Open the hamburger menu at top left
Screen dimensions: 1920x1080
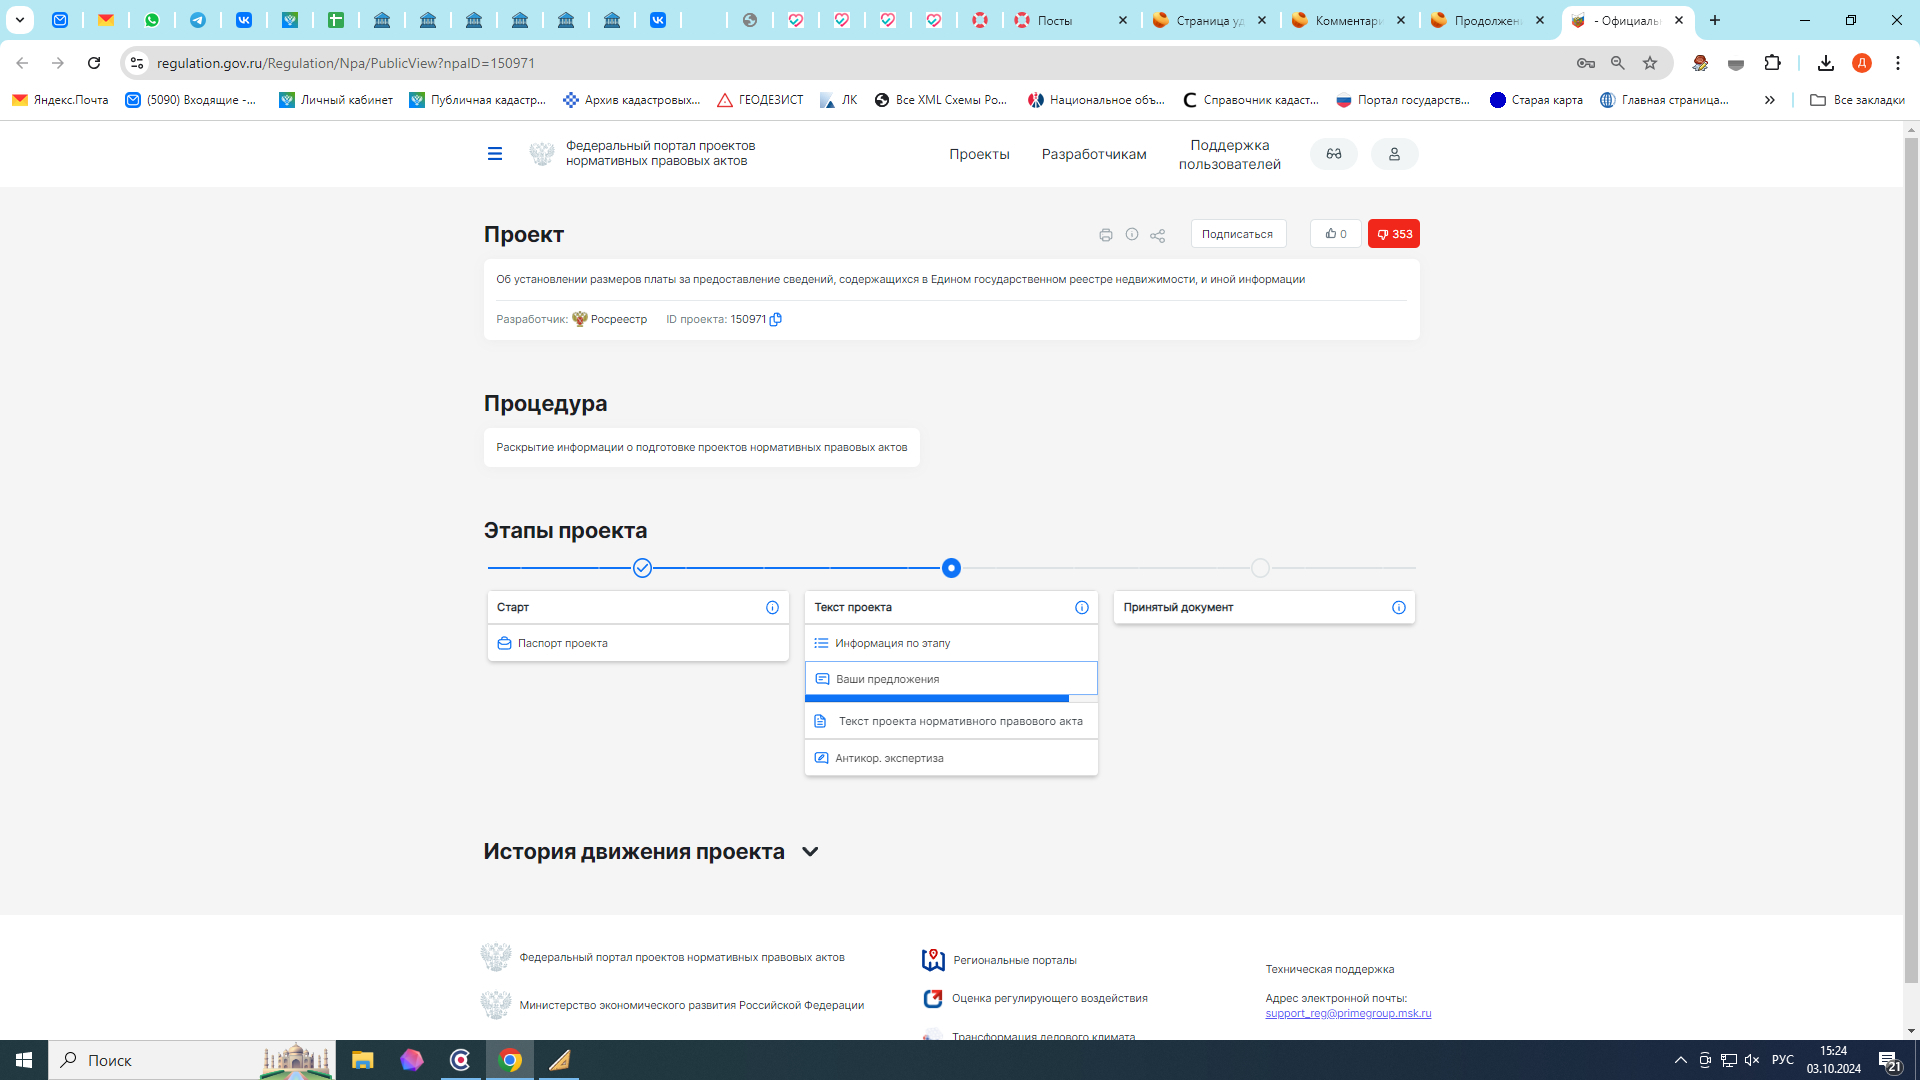point(494,154)
